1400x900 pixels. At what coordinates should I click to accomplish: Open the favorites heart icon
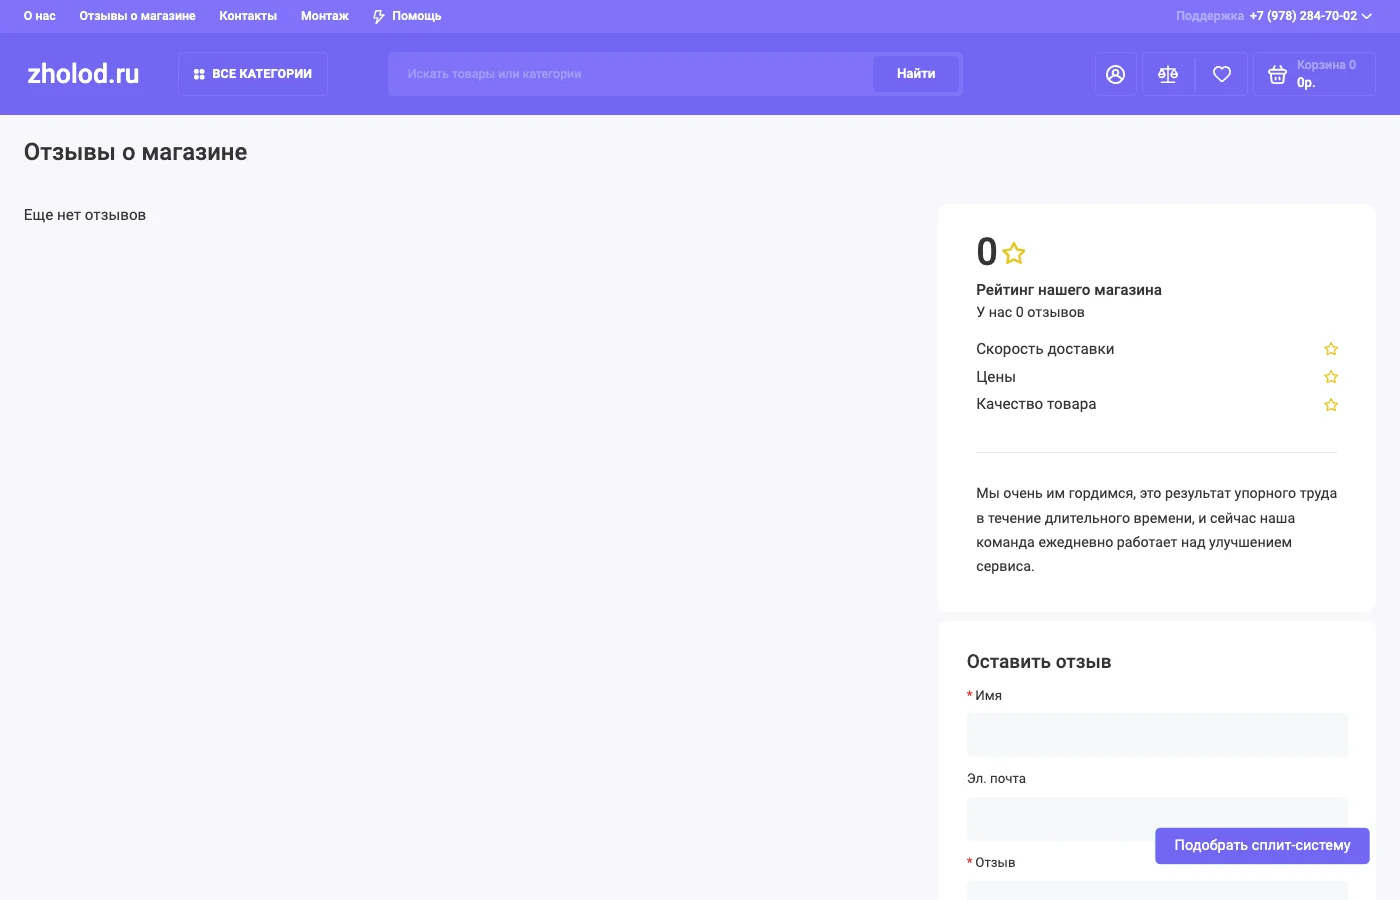point(1221,74)
